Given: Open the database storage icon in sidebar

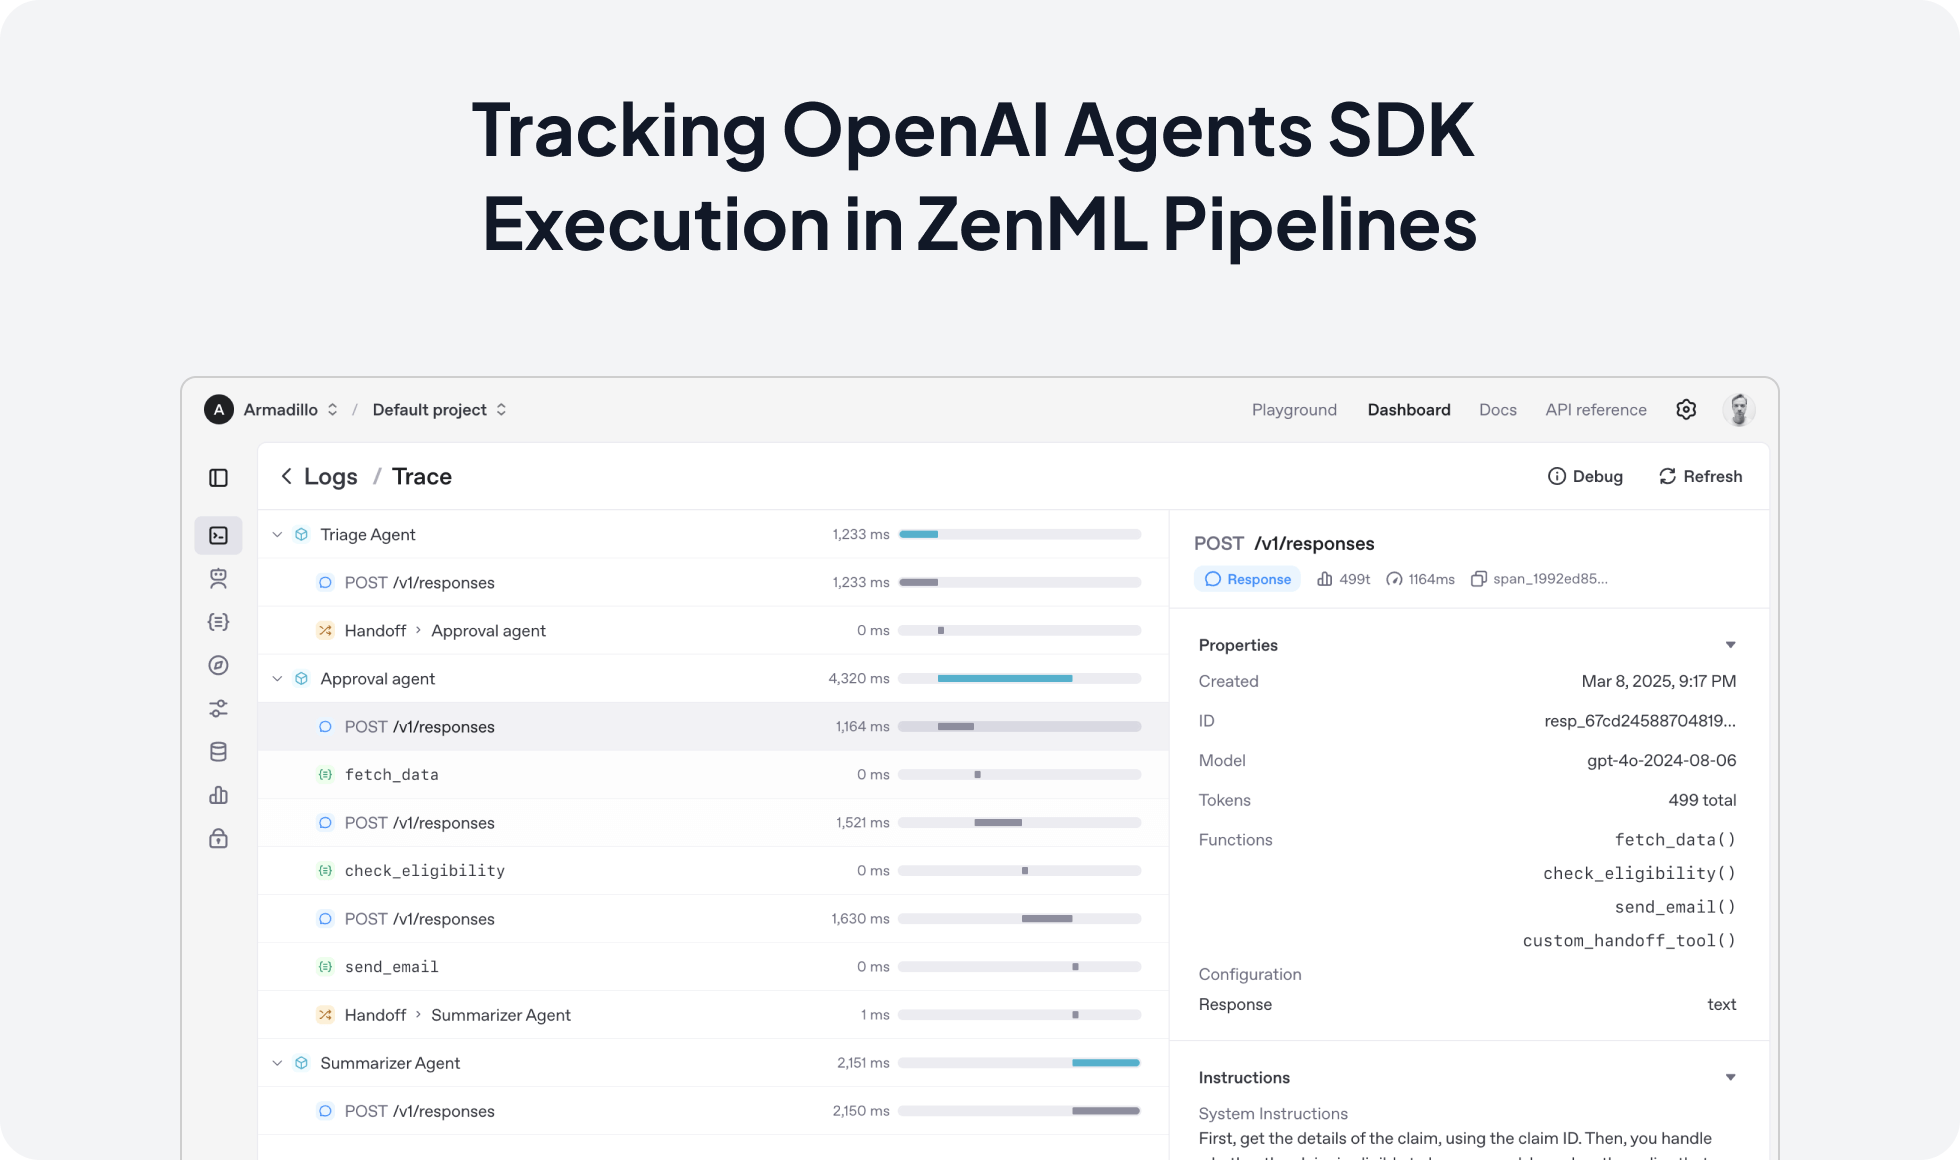Looking at the screenshot, I should (x=218, y=751).
